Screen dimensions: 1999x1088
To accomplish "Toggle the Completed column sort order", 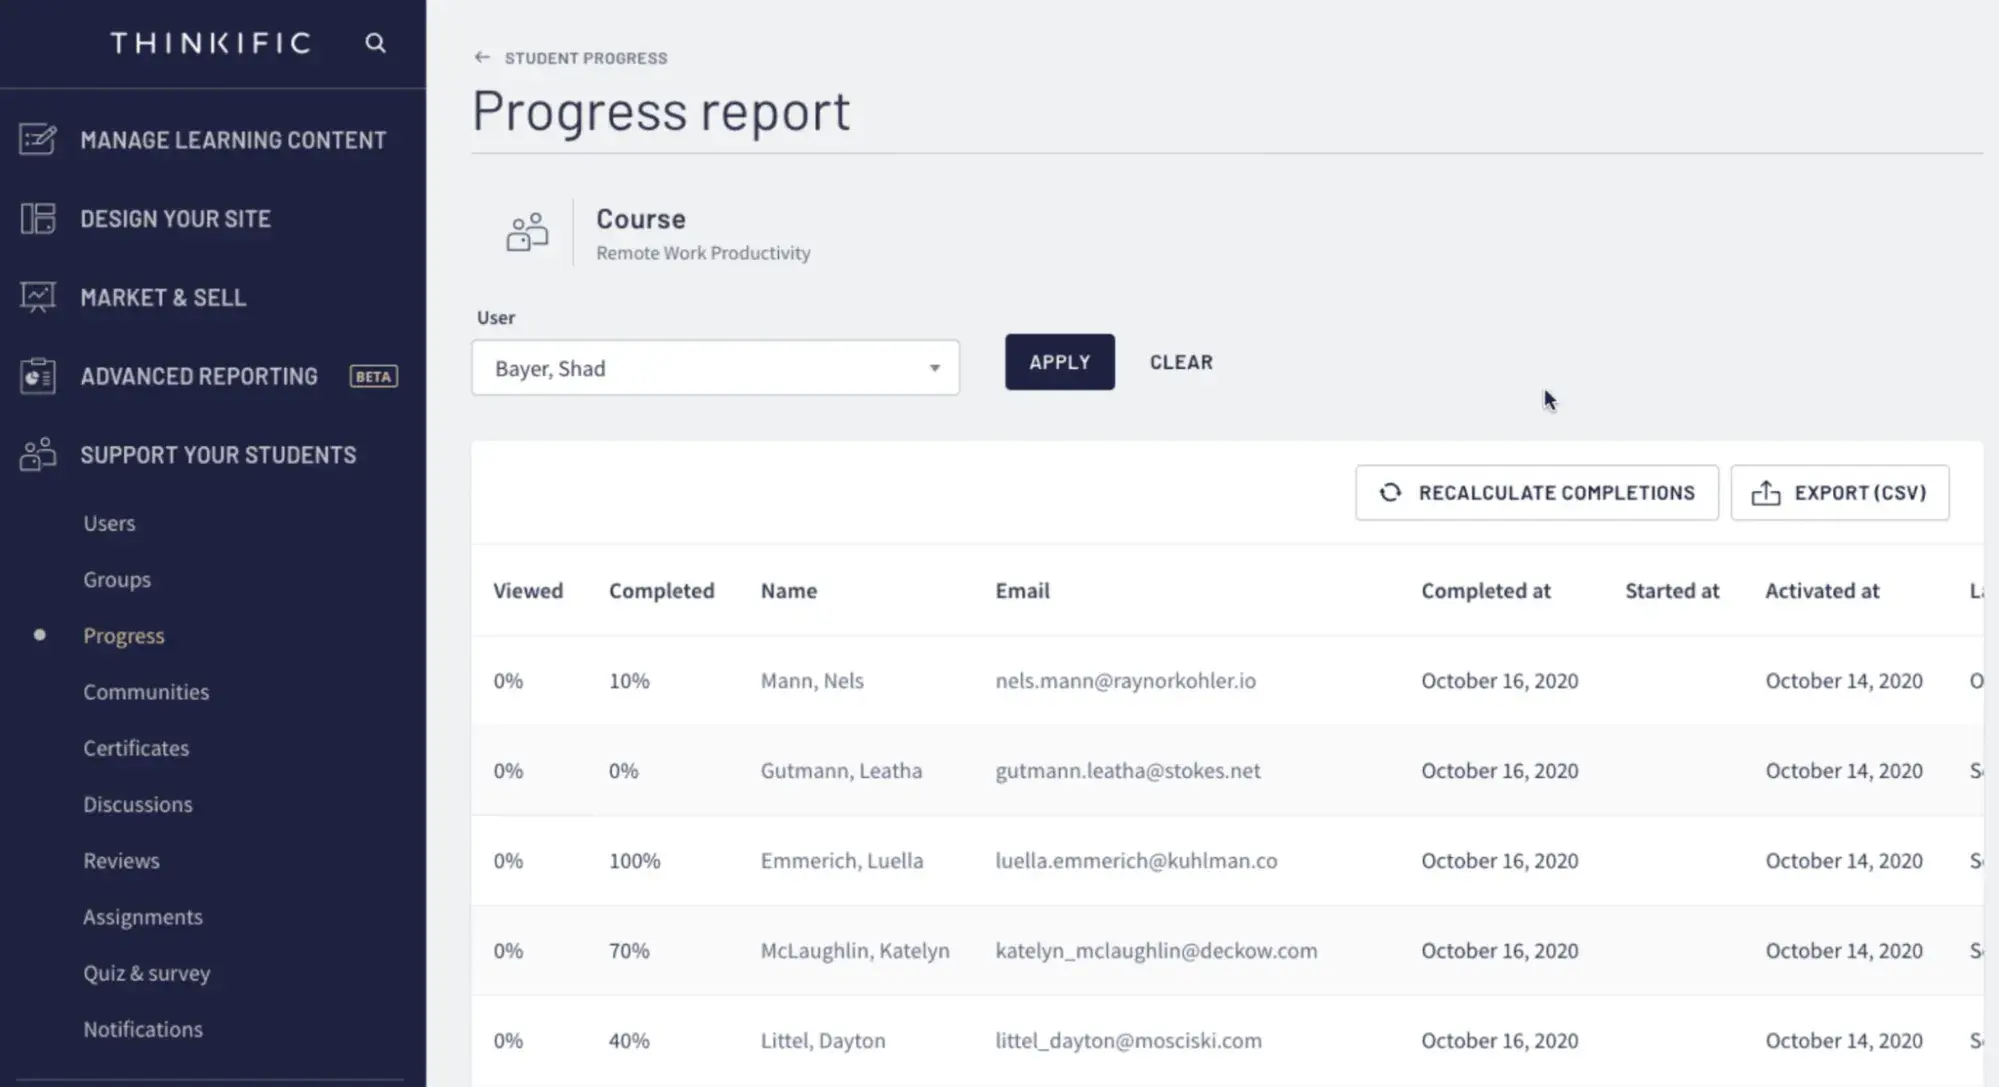I will click(661, 590).
